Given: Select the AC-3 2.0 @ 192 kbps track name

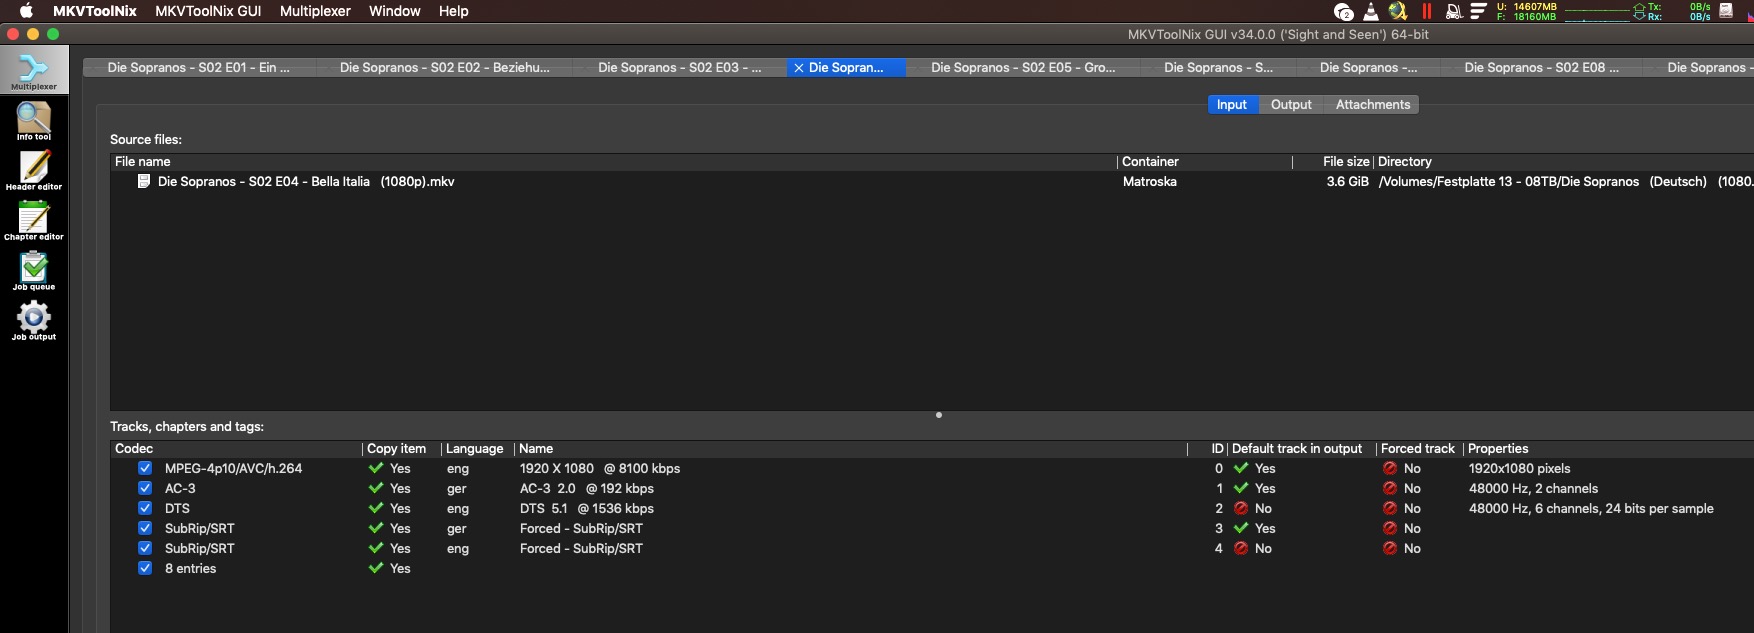Looking at the screenshot, I should [587, 488].
